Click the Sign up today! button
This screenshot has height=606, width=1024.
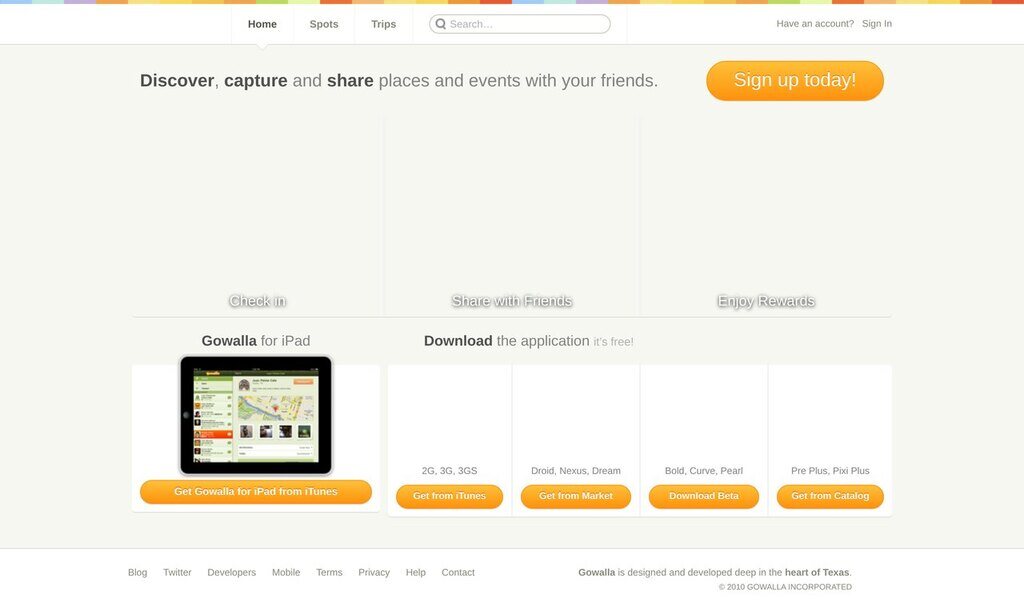[795, 80]
